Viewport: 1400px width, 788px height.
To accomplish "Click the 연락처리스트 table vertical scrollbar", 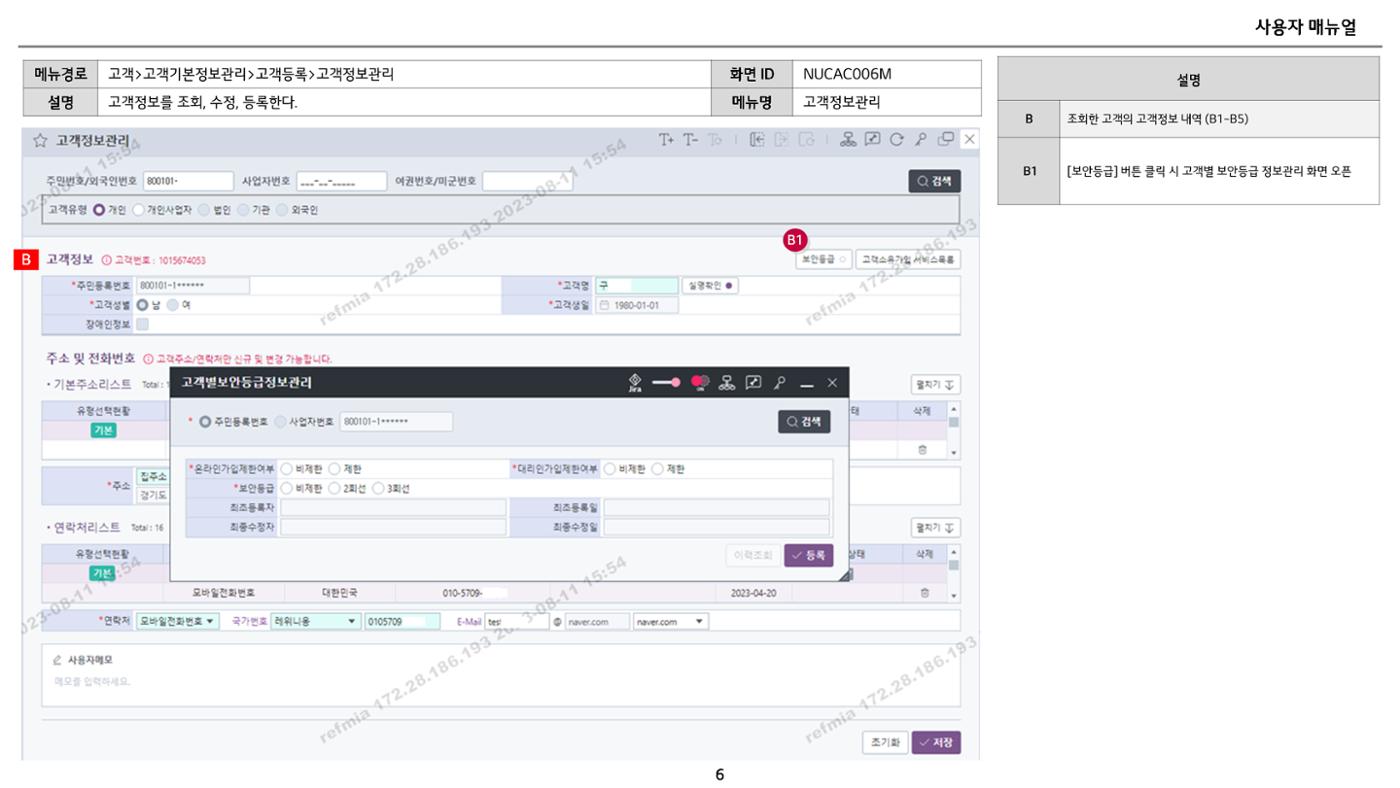I will click(x=953, y=574).
